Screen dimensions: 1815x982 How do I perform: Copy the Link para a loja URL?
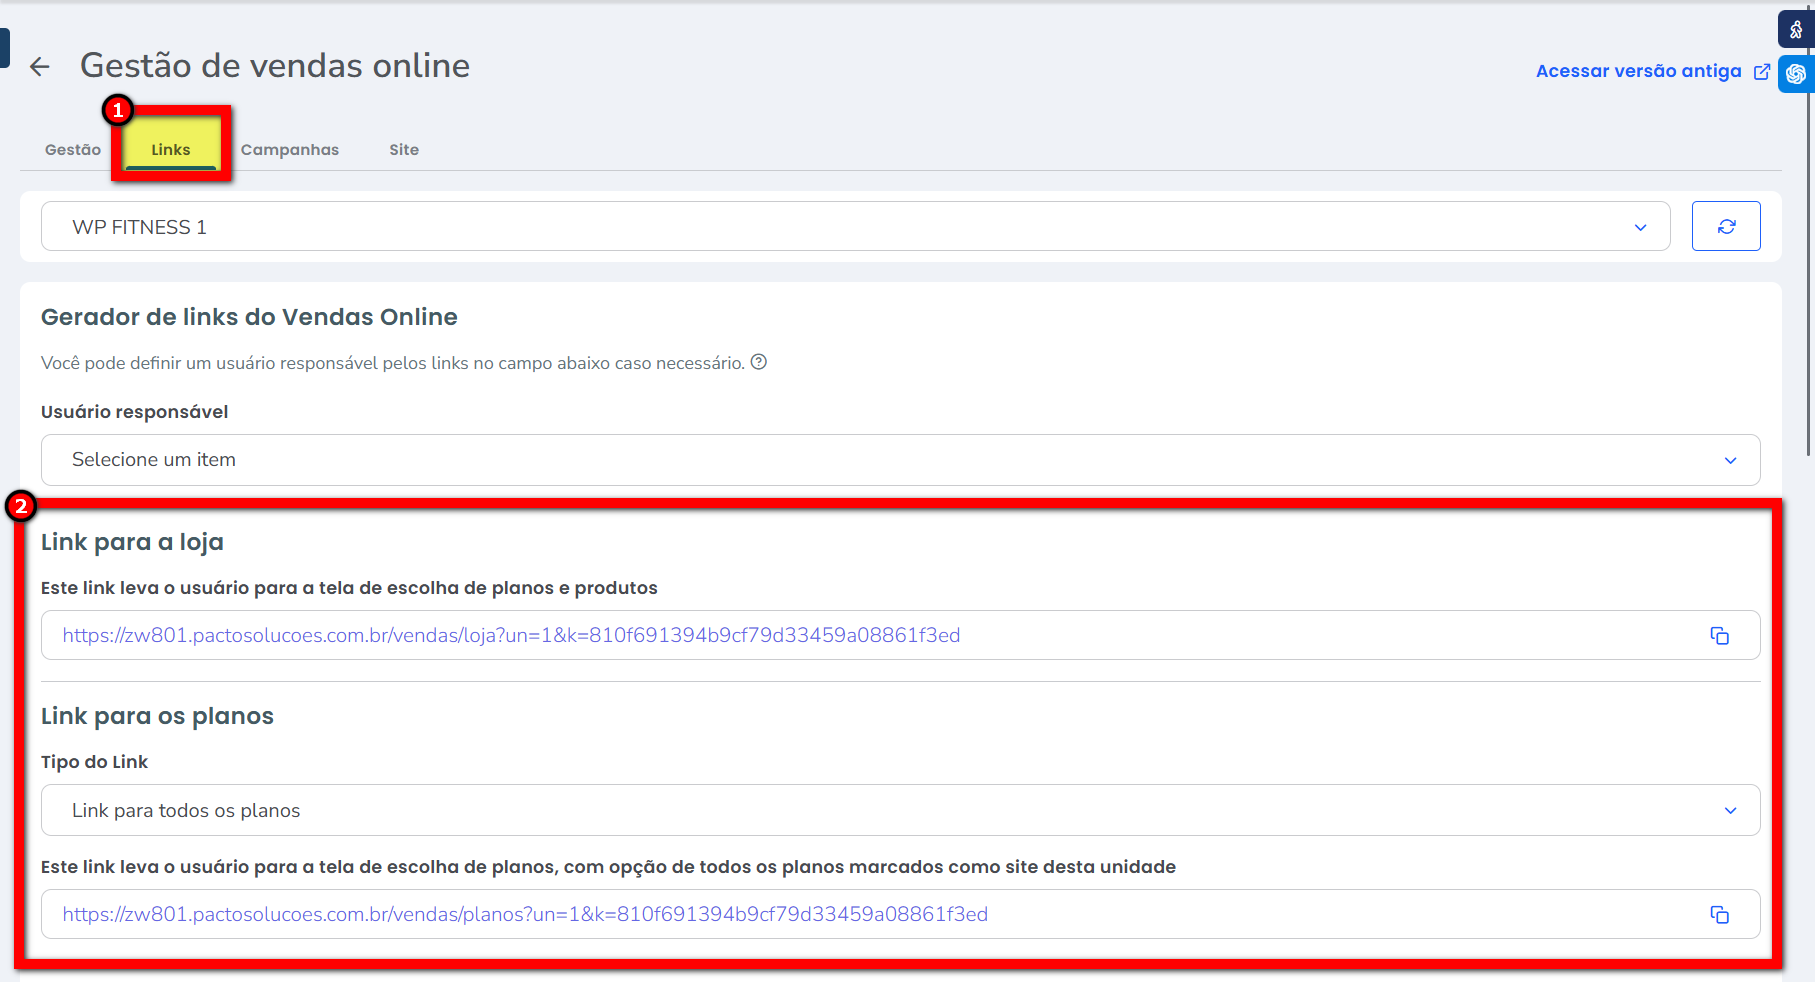pyautogui.click(x=1719, y=636)
